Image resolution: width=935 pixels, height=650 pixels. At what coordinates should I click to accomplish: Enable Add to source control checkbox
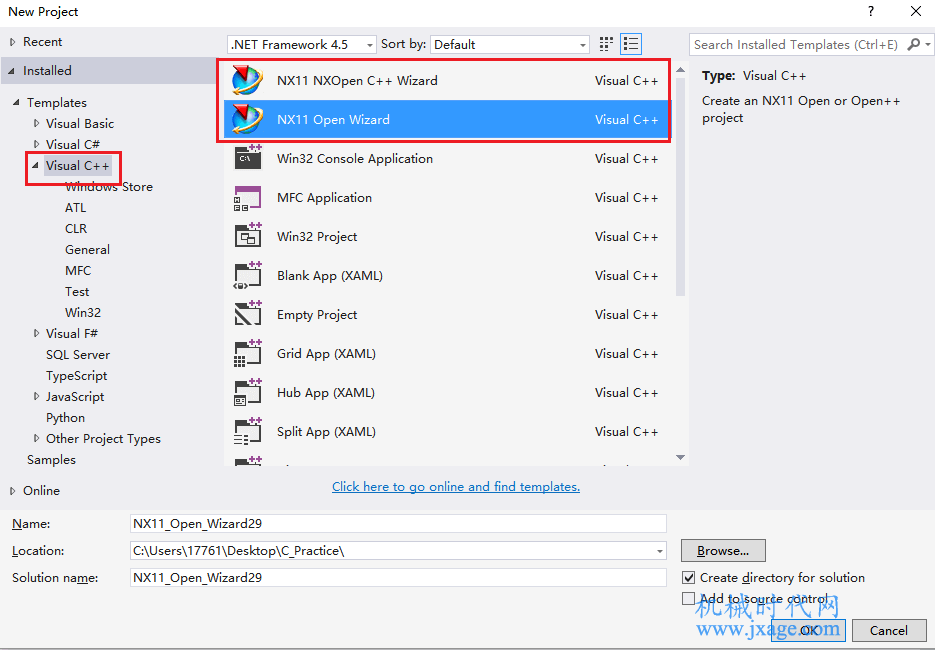point(689,598)
